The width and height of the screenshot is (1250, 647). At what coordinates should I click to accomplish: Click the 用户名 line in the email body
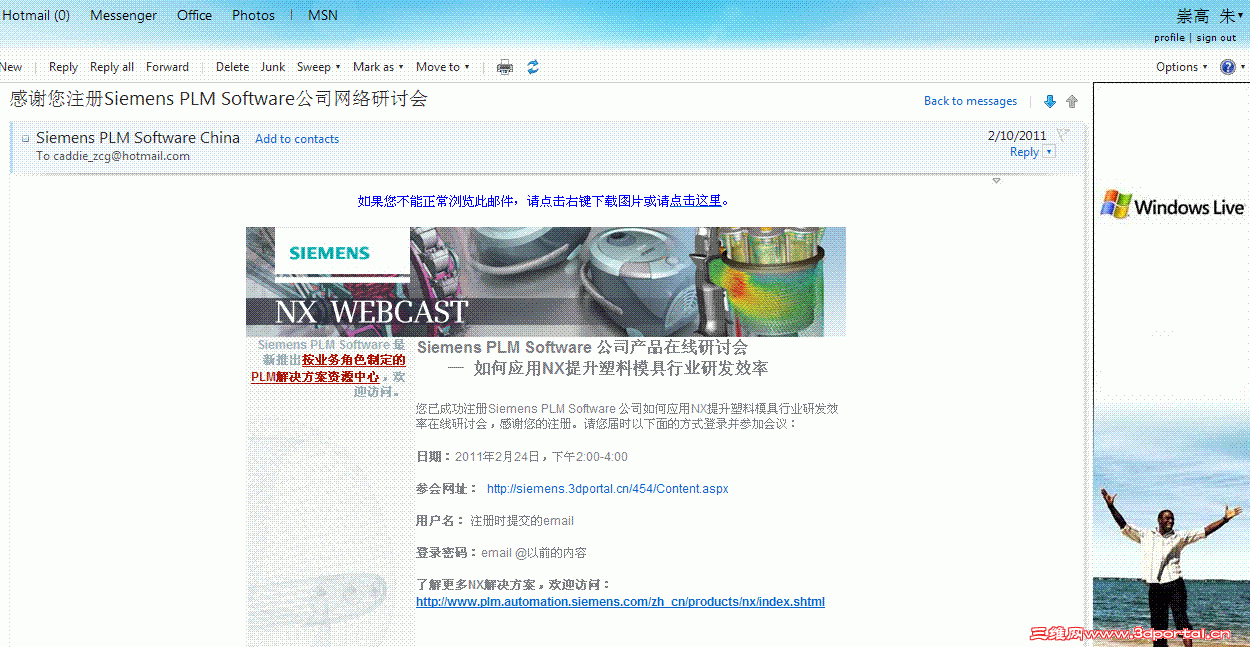(495, 521)
